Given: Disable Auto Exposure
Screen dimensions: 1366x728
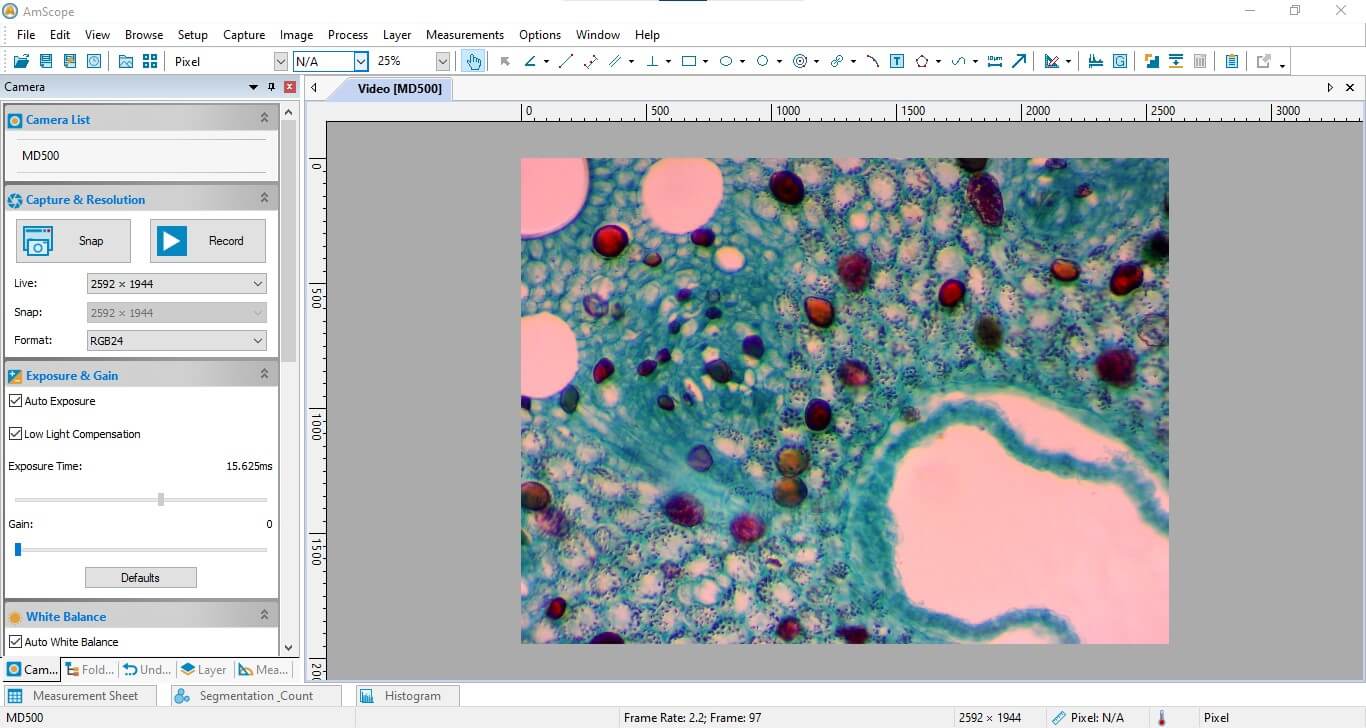Looking at the screenshot, I should point(15,400).
